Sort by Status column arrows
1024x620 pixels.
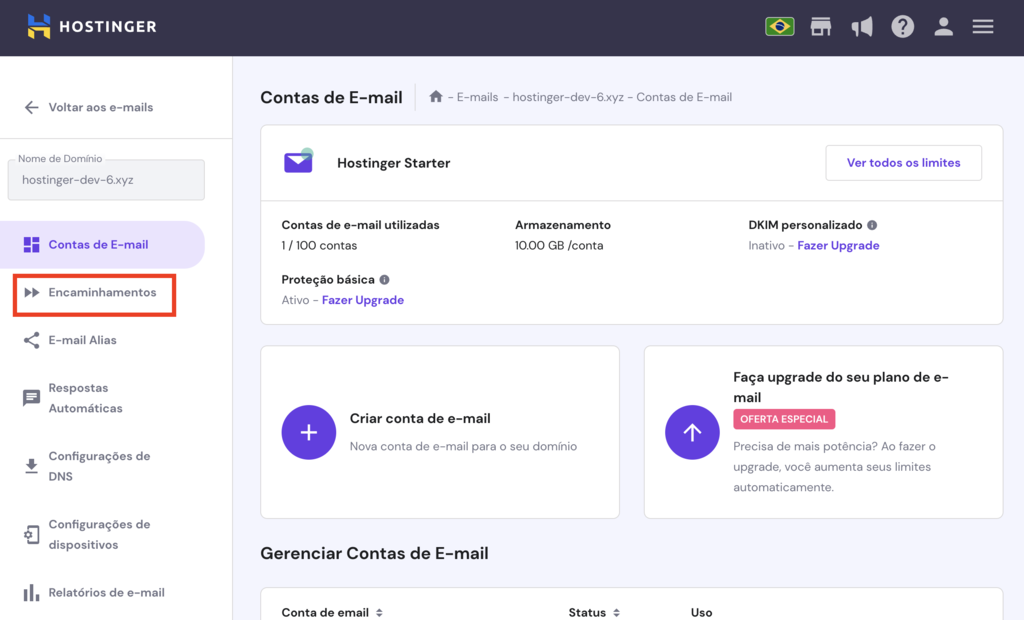tap(616, 613)
